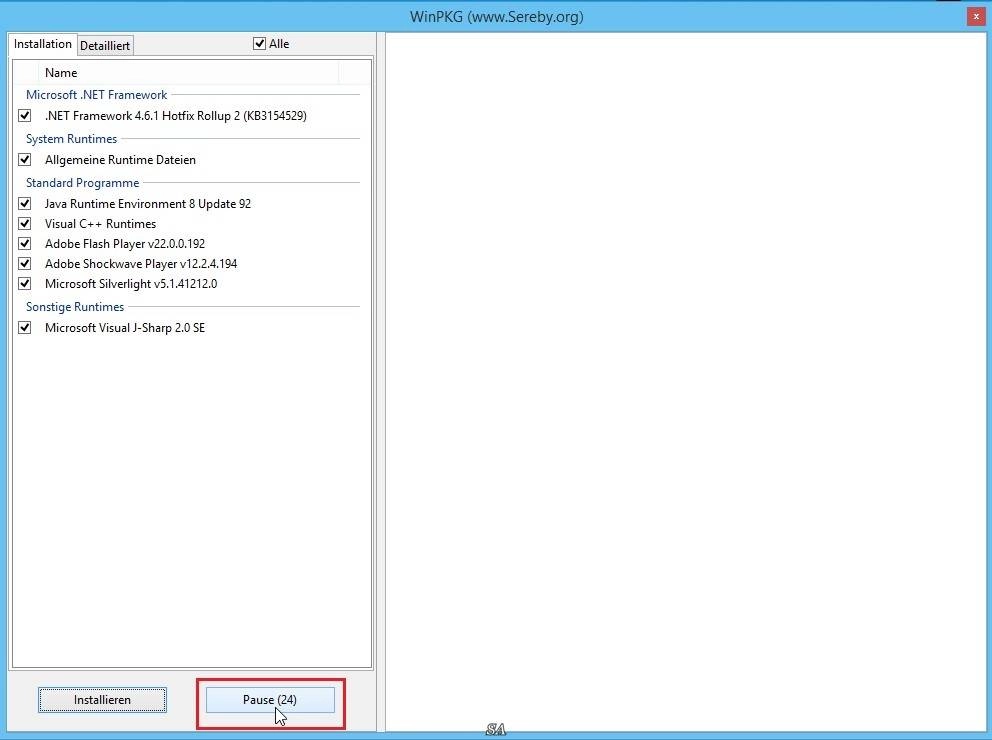The height and width of the screenshot is (740, 992).
Task: Click the WinPKG (www.Sereby.org) title bar
Action: click(x=496, y=16)
